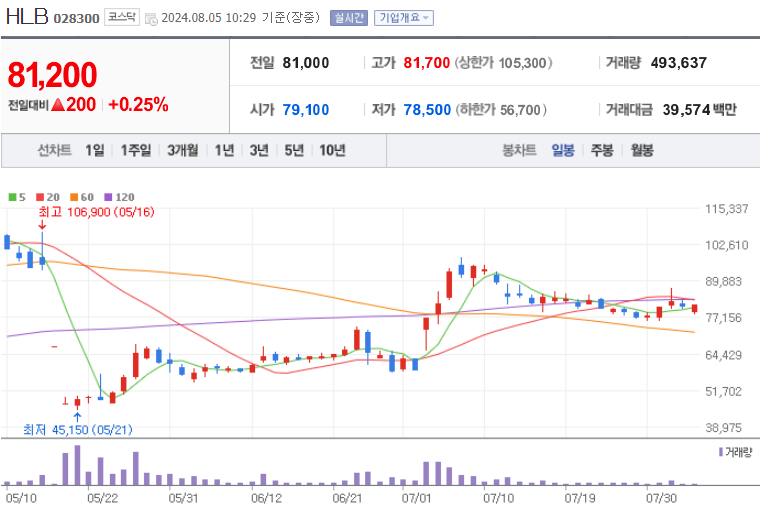This screenshot has width=760, height=510.
Task: Click the 115,337 price axis label
Action: [727, 209]
